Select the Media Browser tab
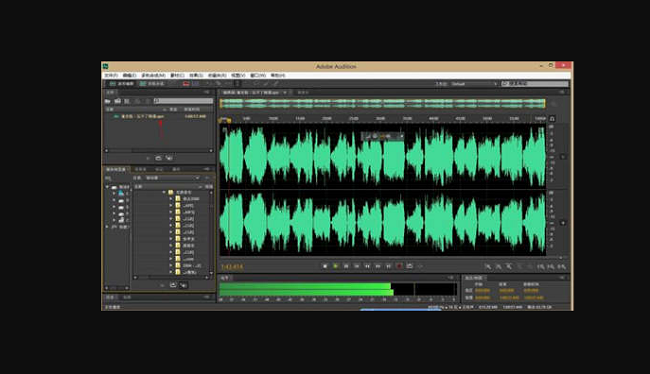 [116, 169]
